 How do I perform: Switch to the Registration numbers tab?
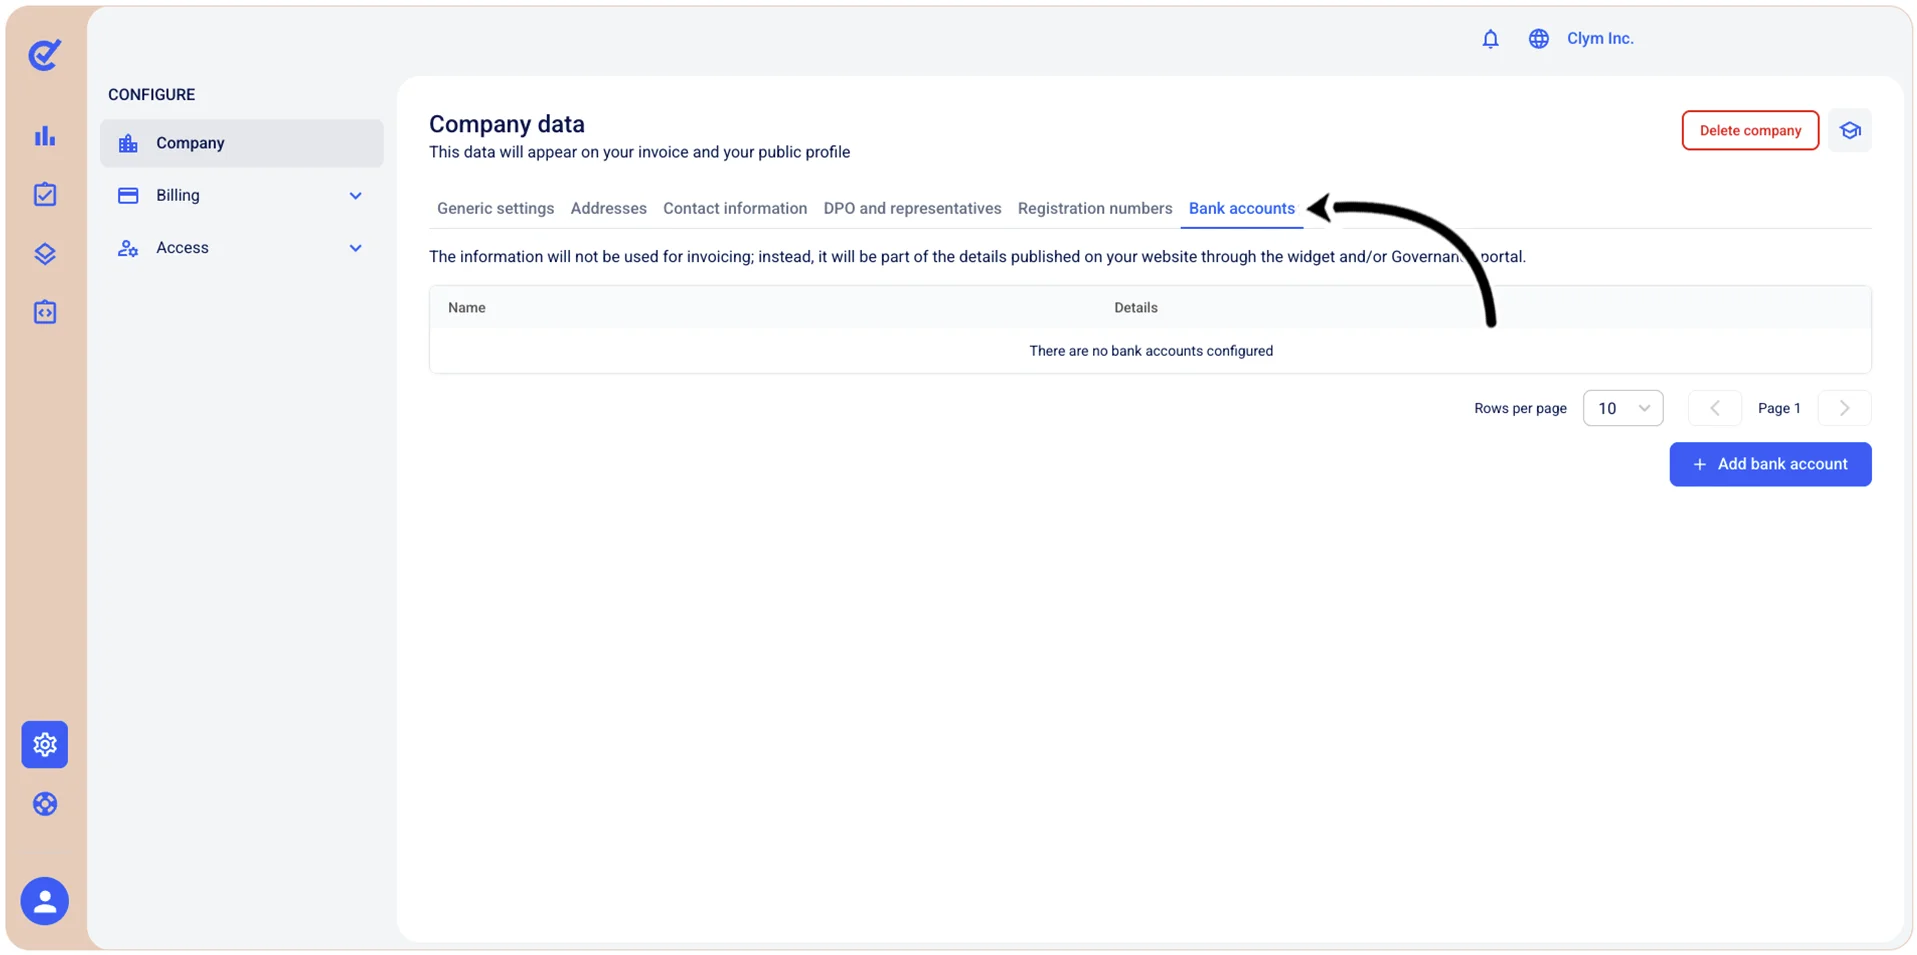click(x=1095, y=208)
